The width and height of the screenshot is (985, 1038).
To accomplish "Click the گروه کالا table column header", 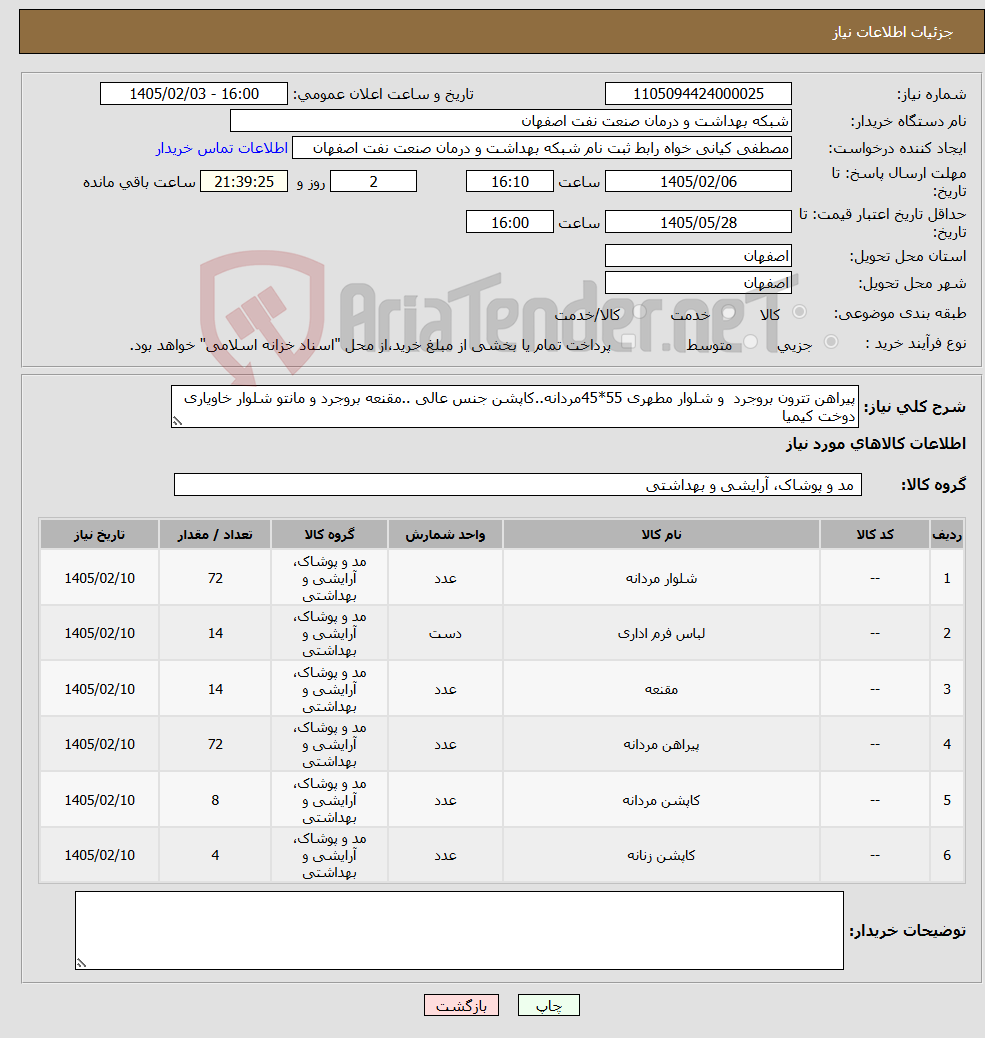I will pos(330,535).
